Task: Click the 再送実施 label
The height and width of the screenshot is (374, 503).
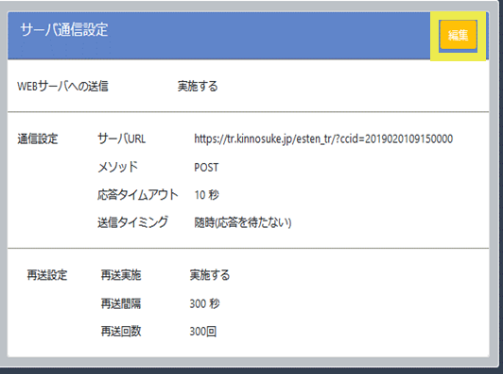Action: point(121,275)
